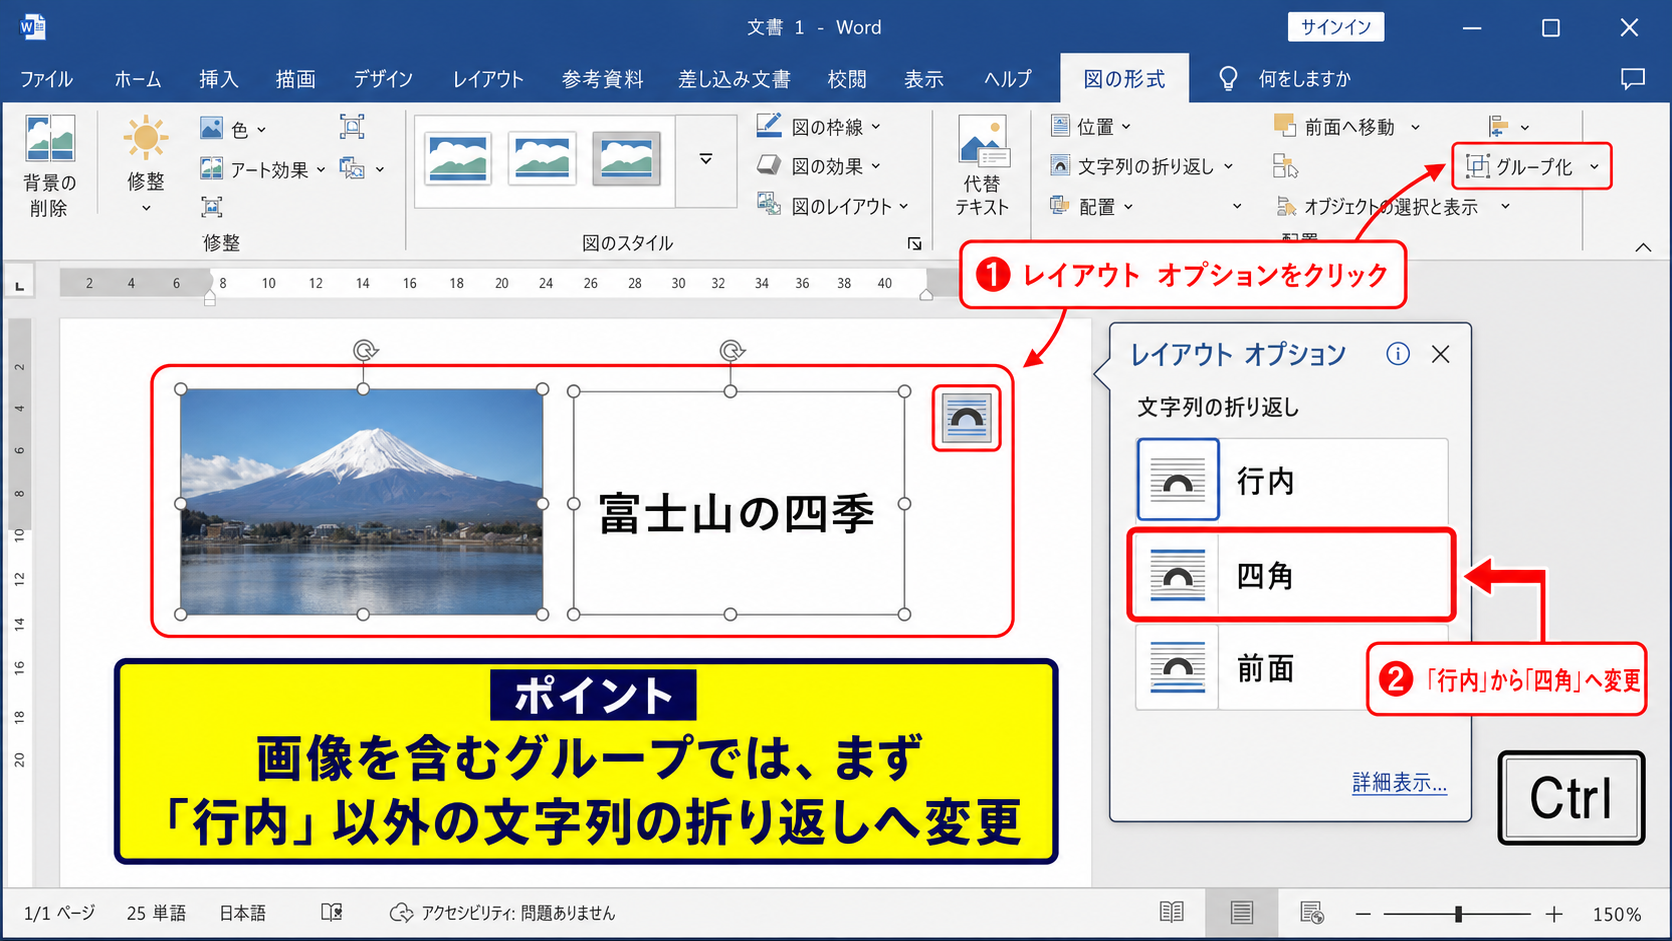Close the レイアウト オプション panel
Image resolution: width=1672 pixels, height=941 pixels.
click(1440, 354)
